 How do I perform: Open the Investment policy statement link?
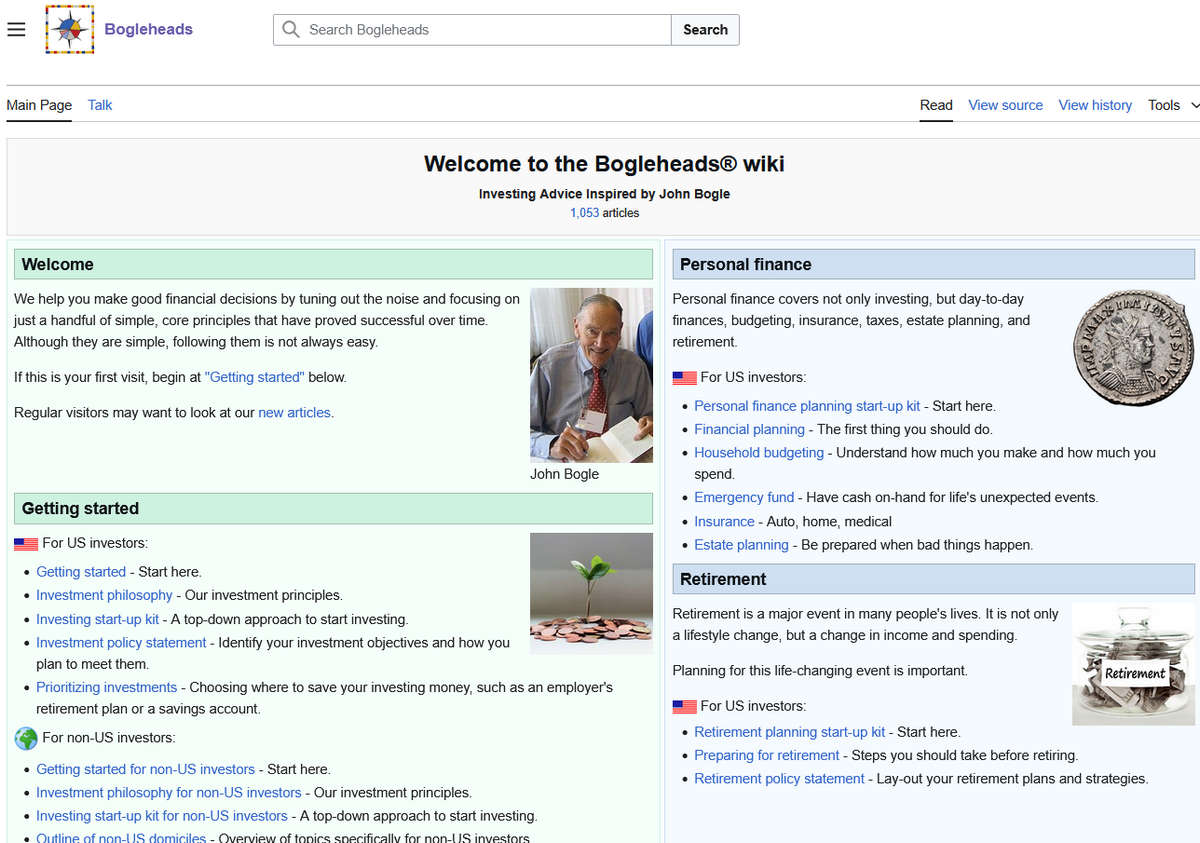[x=121, y=643]
